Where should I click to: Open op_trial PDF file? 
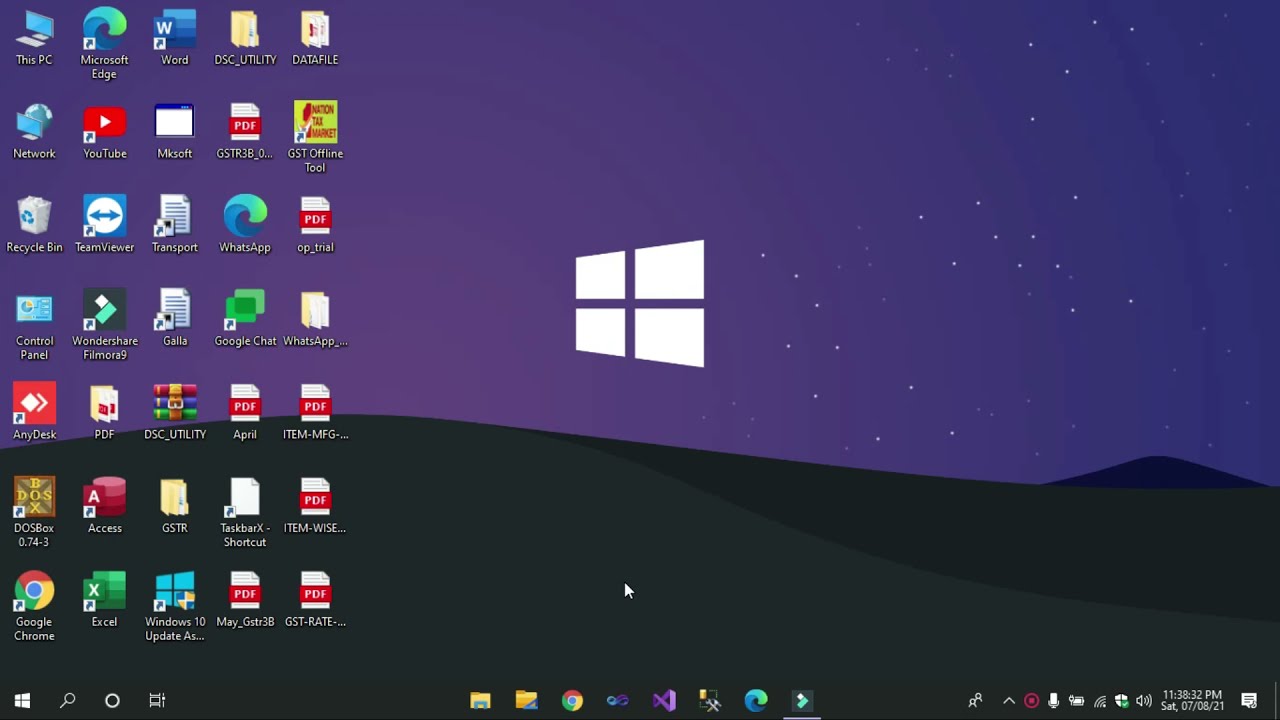[x=315, y=225]
